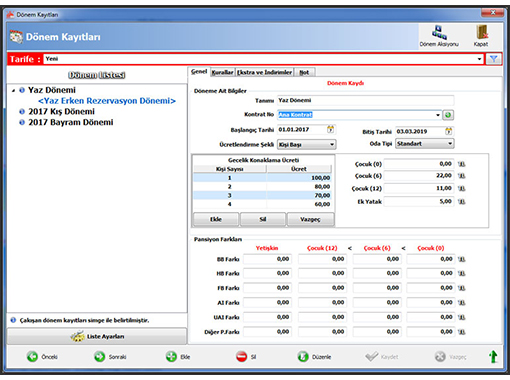Click BB Farkı Yetişkin value field
This screenshot has height=380, width=510.
tap(267, 259)
